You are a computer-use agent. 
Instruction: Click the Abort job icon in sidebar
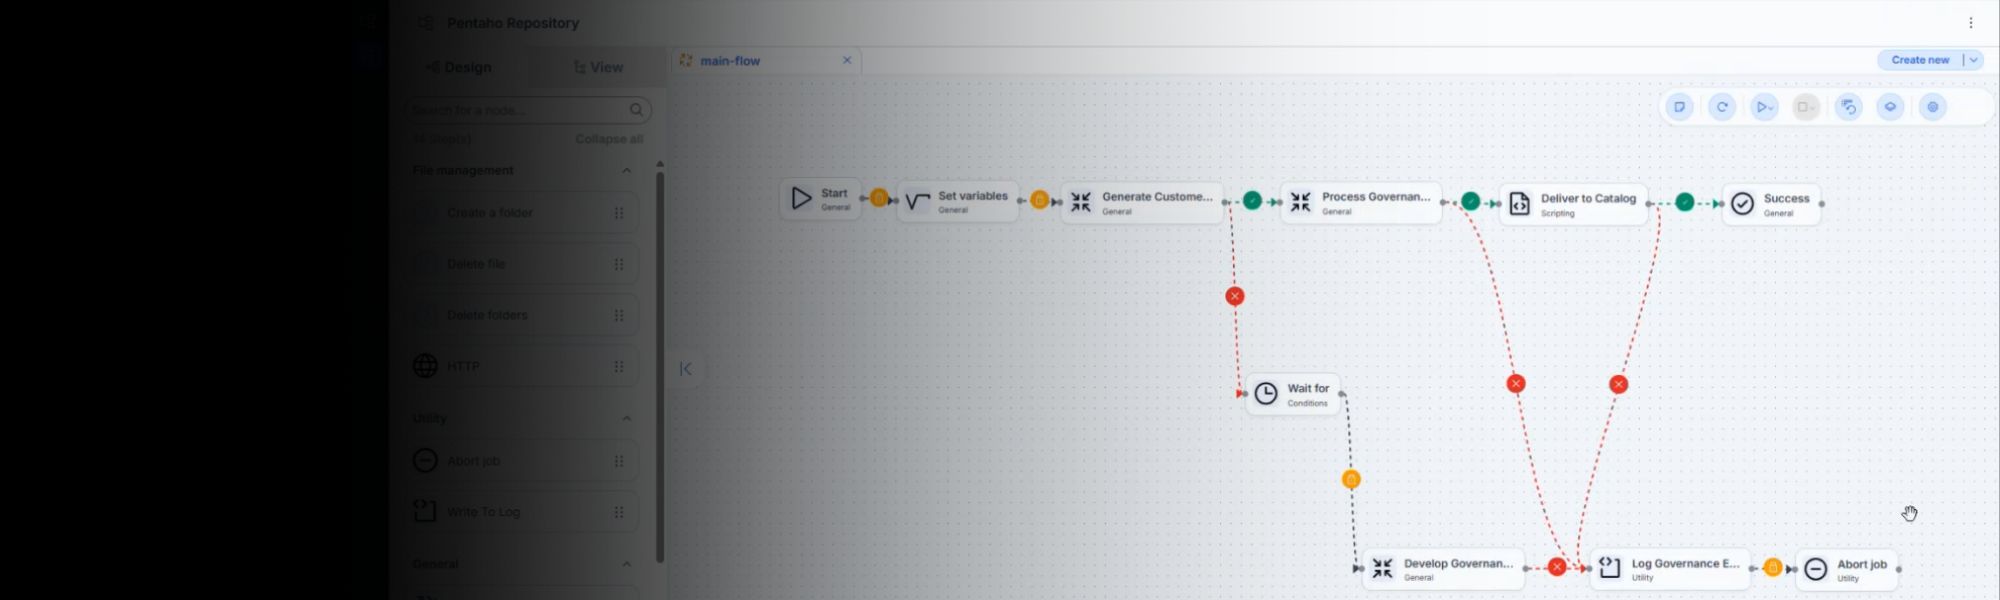[425, 461]
